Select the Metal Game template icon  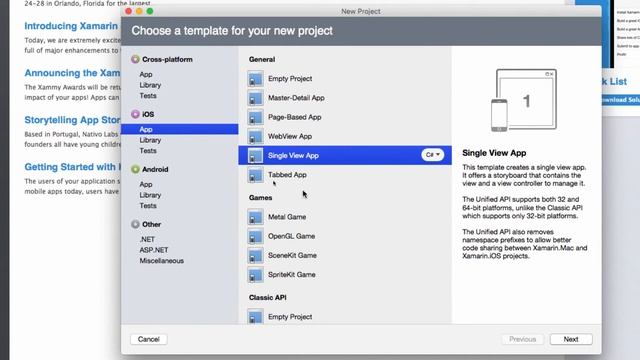coord(256,217)
